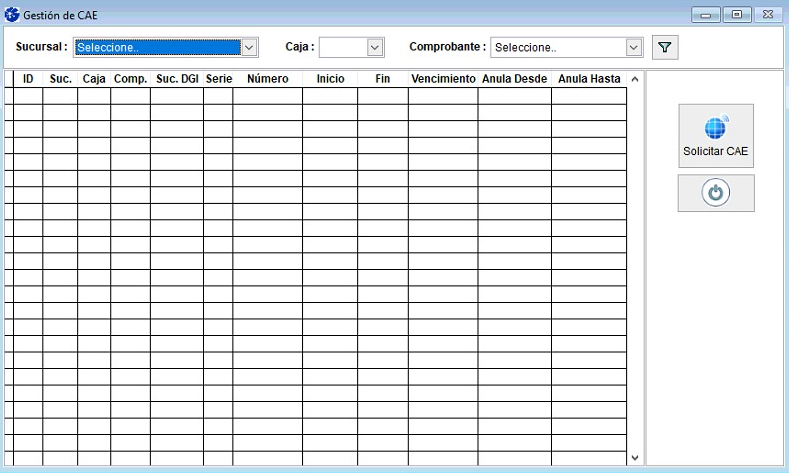The height and width of the screenshot is (473, 789).
Task: Open the Sucursal dropdown
Action: pyautogui.click(x=249, y=47)
